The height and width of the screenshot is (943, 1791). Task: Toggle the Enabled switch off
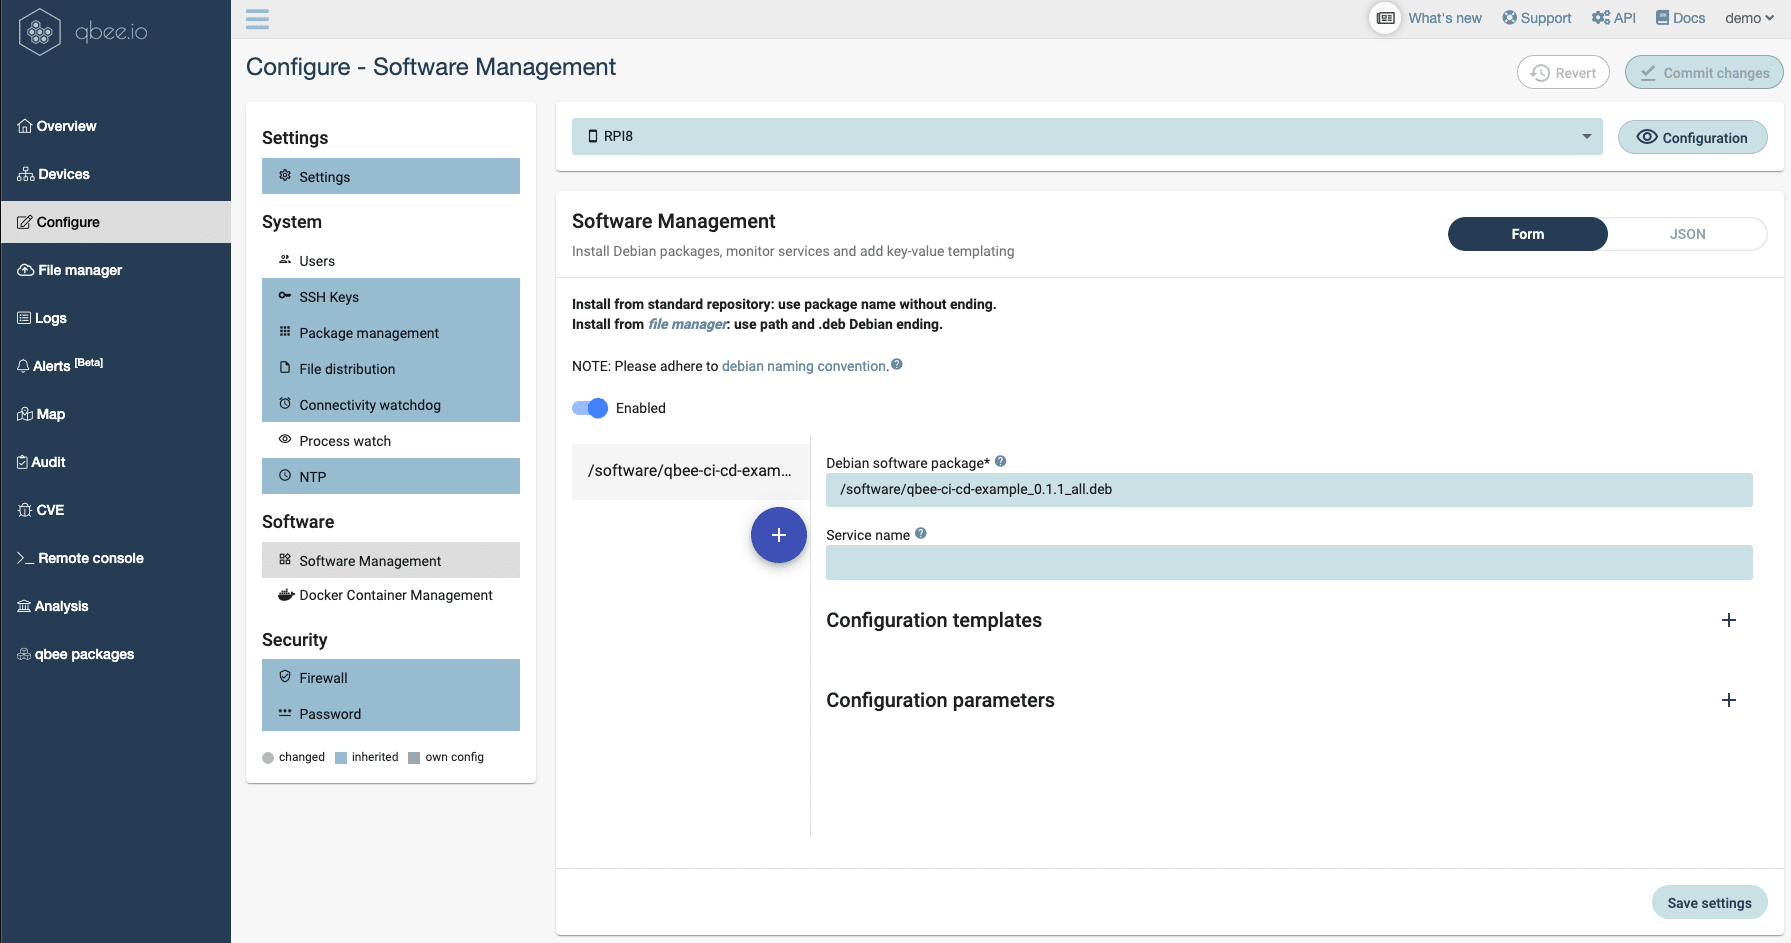tap(590, 408)
